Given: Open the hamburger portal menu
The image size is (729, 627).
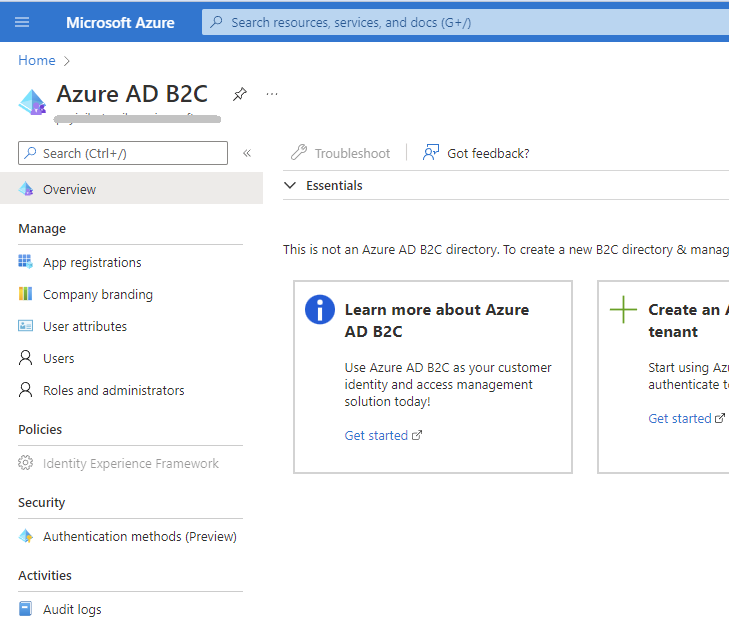Looking at the screenshot, I should (22, 22).
